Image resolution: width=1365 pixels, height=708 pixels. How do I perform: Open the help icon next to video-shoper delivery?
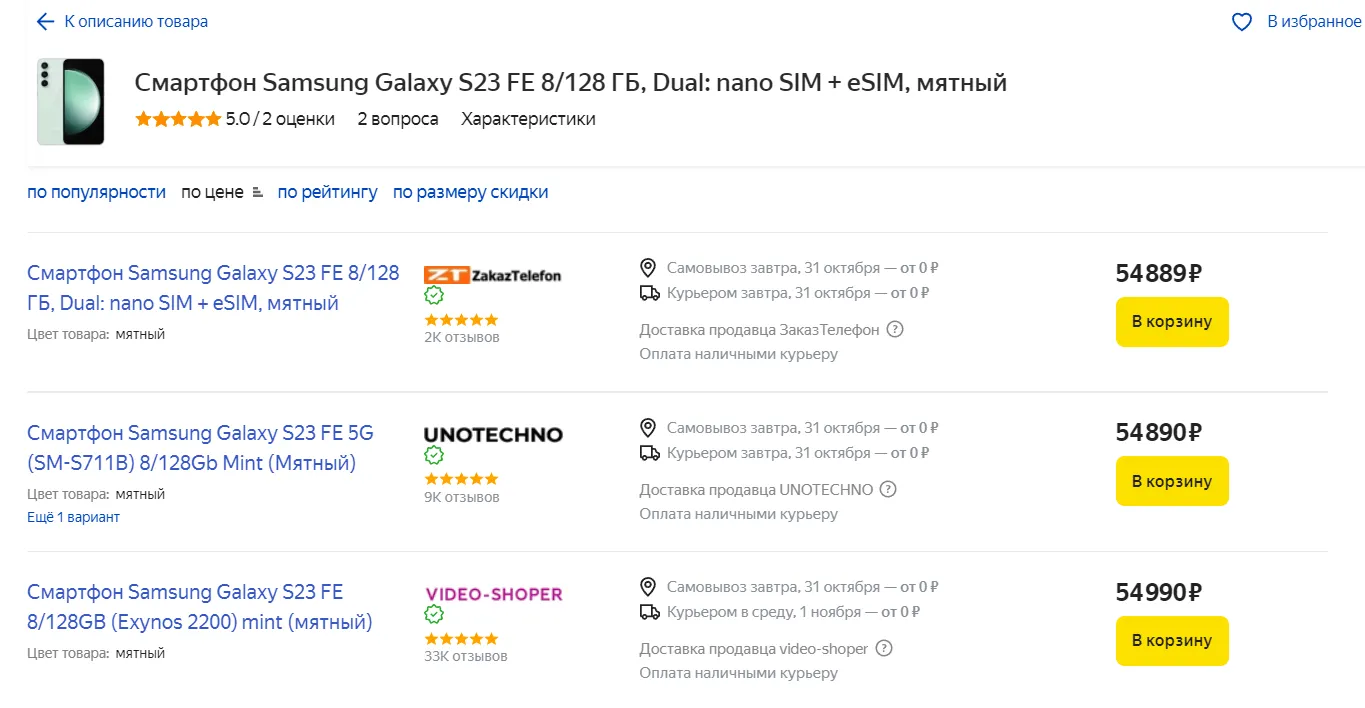(x=884, y=649)
